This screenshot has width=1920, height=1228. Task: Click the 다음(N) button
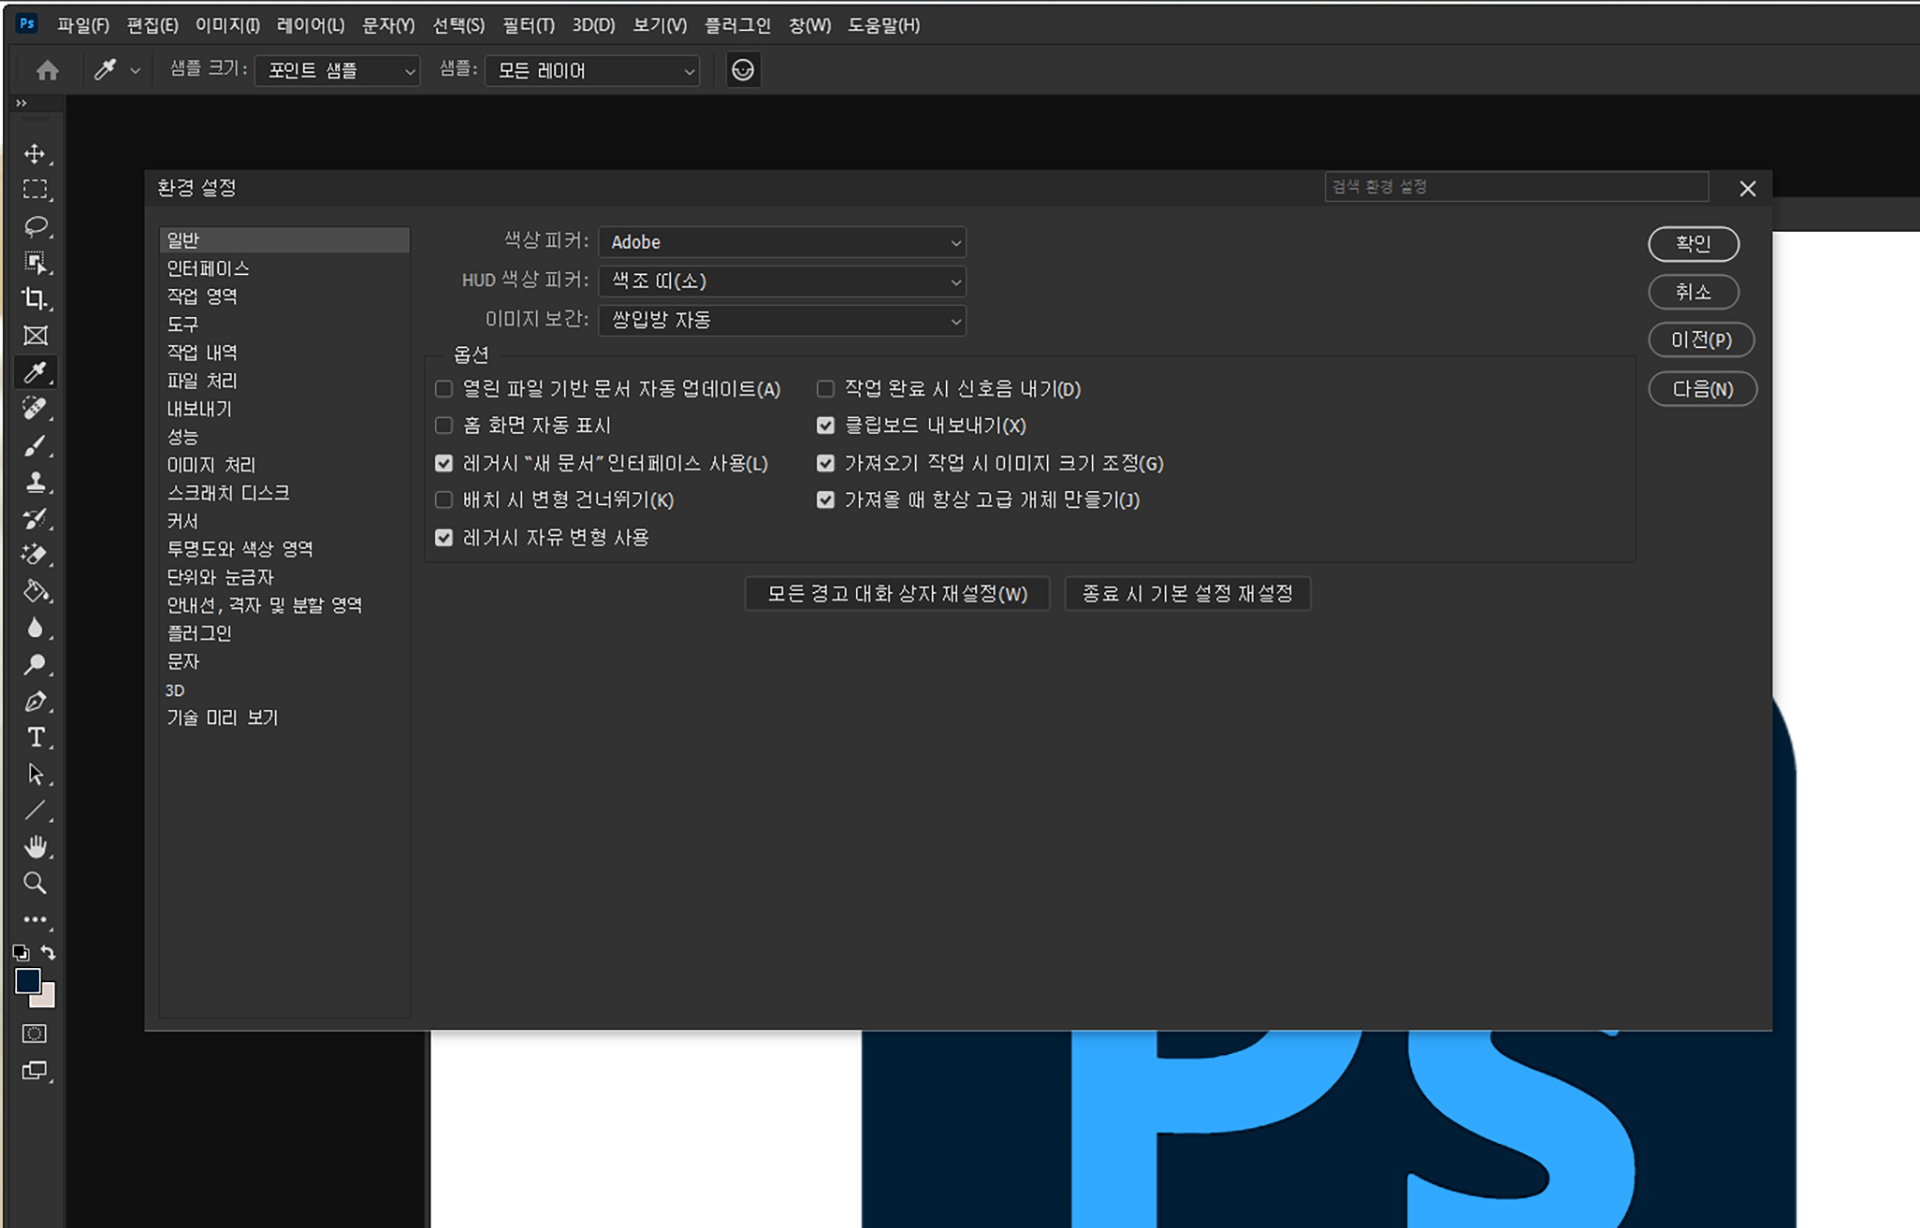pyautogui.click(x=1702, y=389)
